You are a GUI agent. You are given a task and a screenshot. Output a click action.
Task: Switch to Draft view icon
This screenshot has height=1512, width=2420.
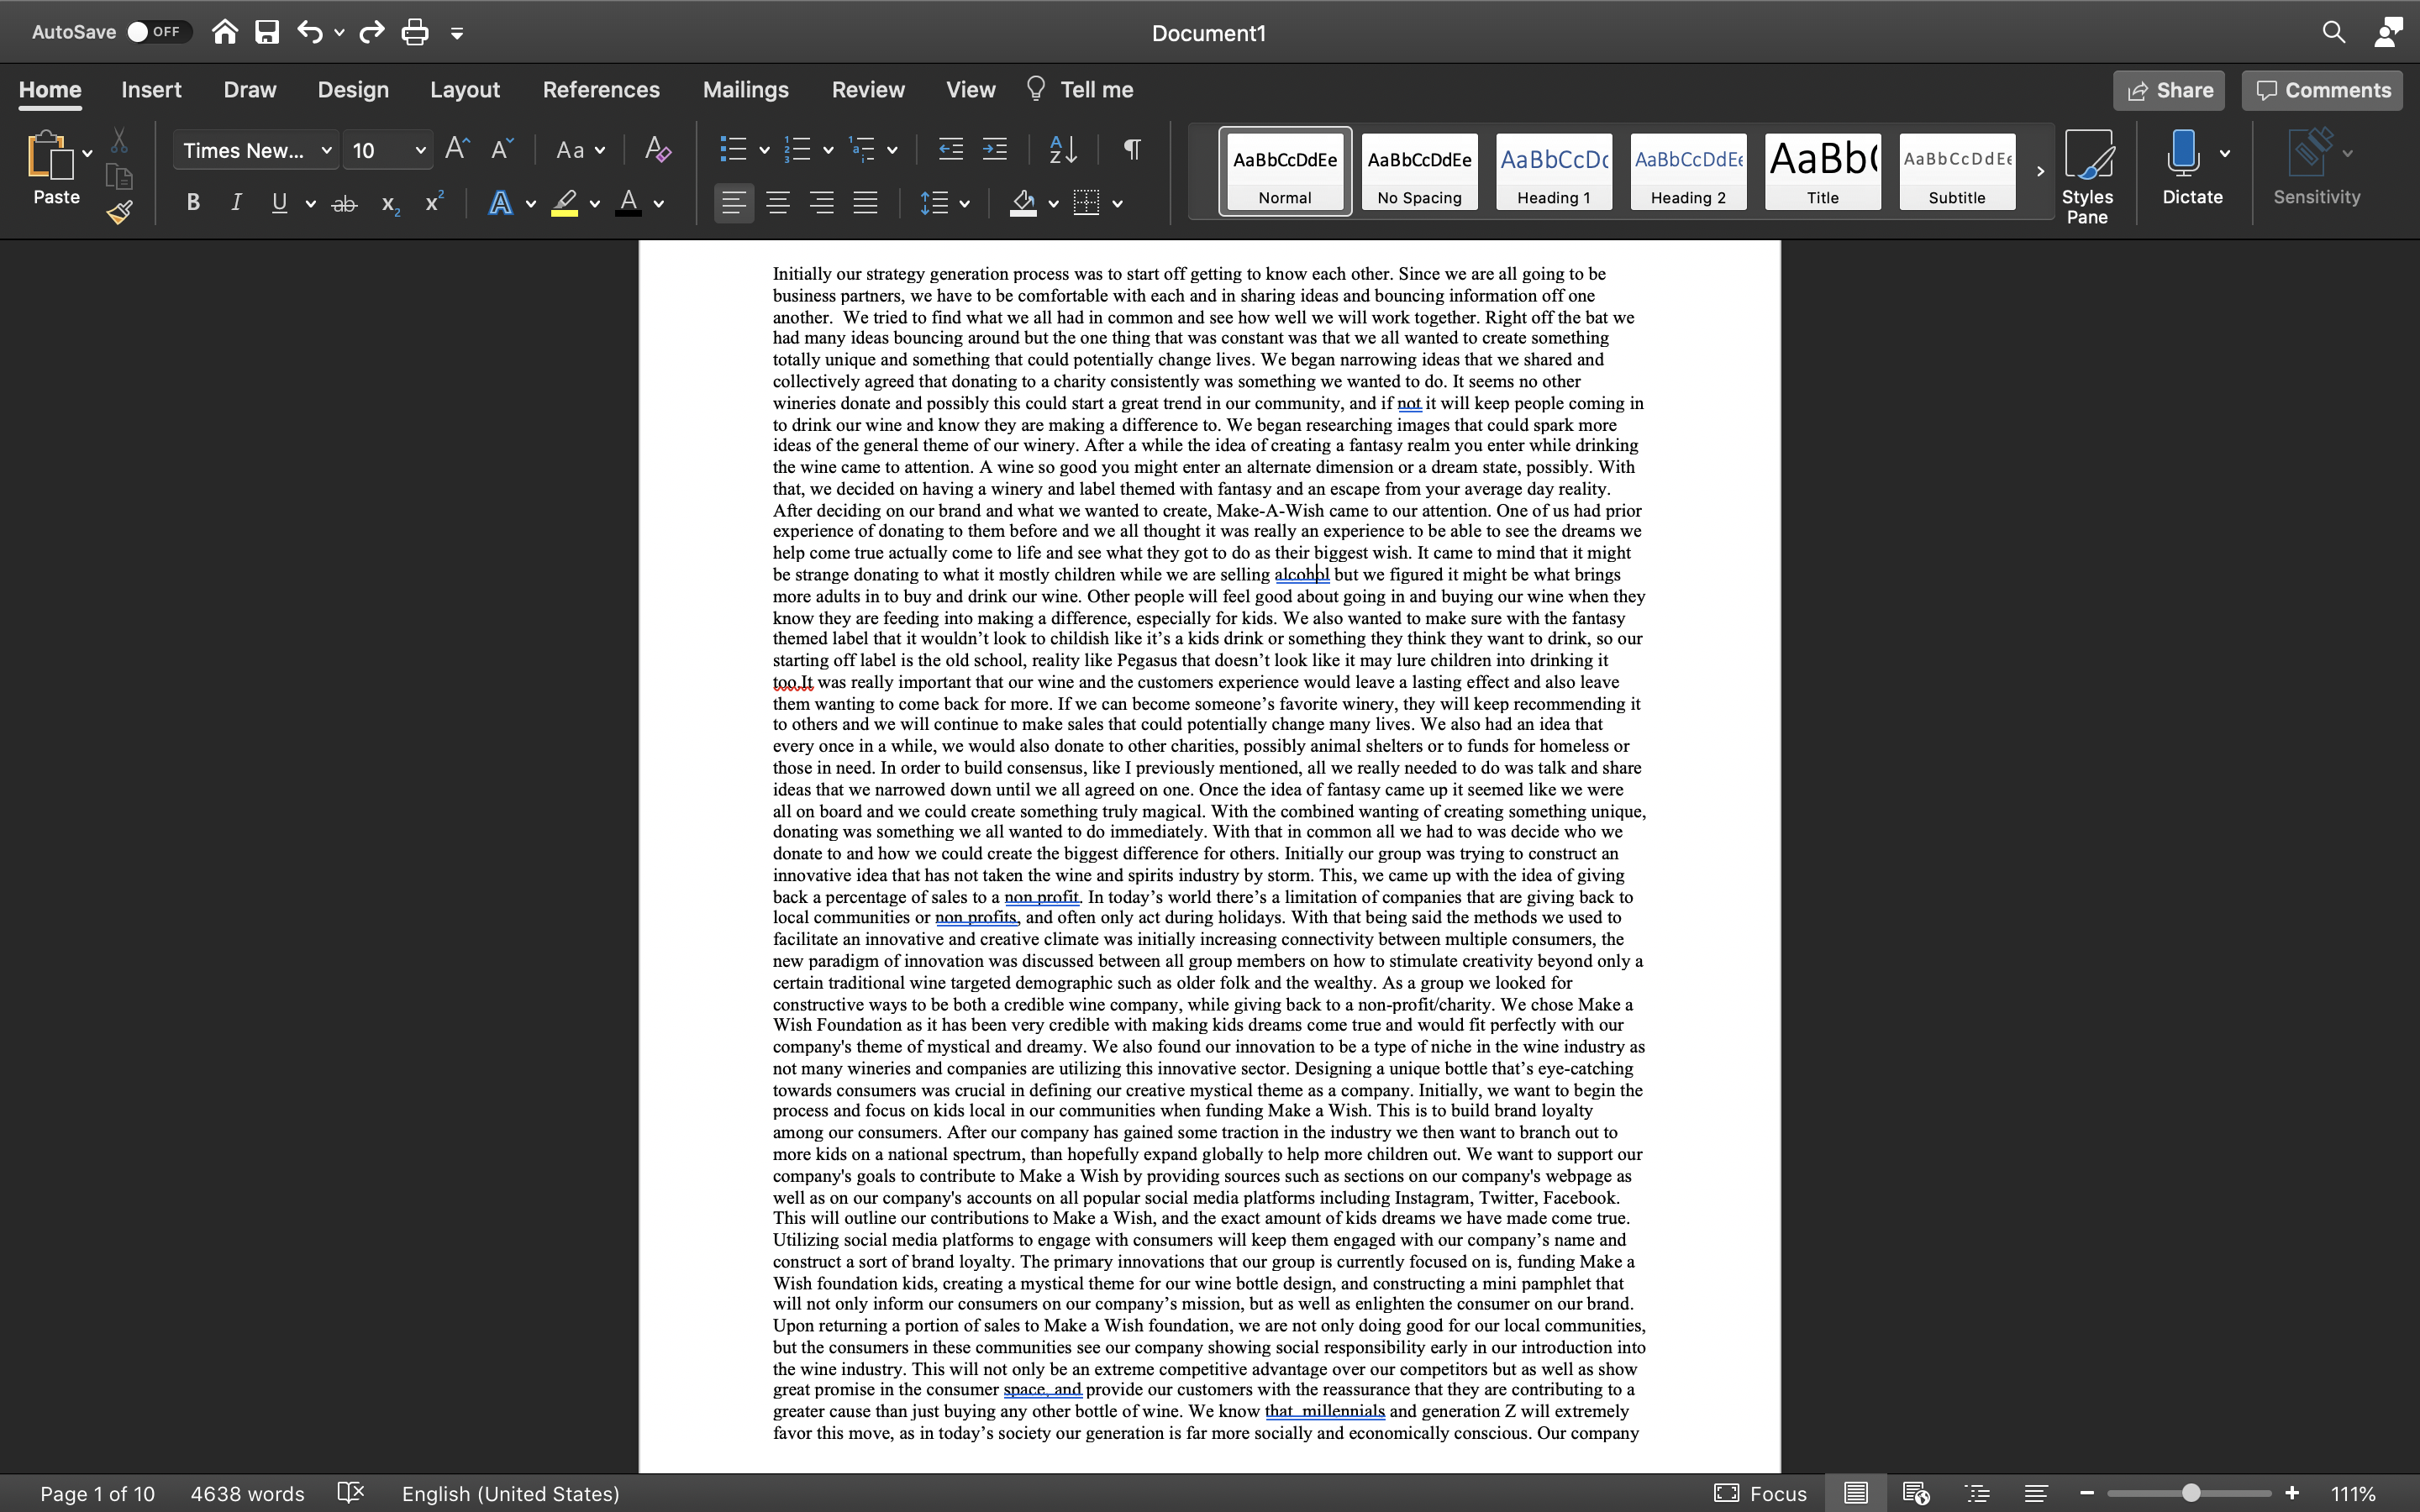click(x=2037, y=1493)
